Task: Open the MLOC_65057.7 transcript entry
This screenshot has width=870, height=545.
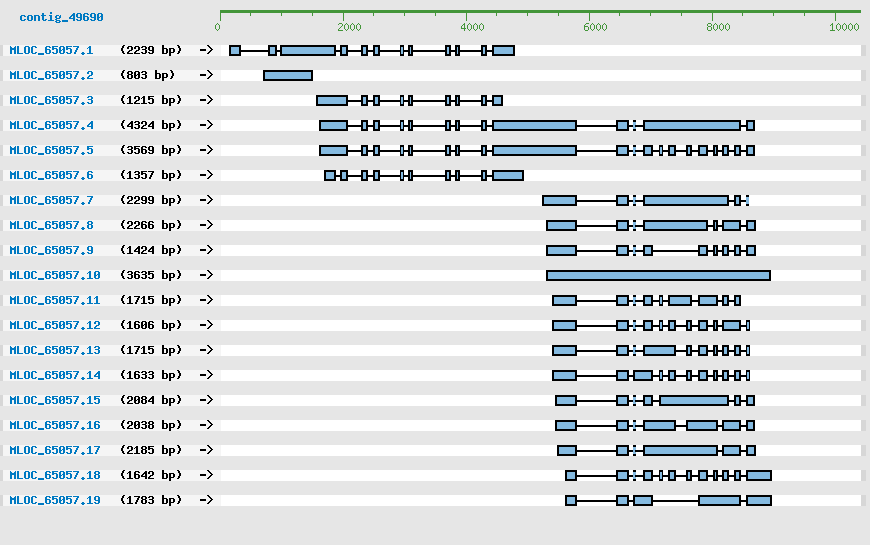Action: pyautogui.click(x=51, y=200)
